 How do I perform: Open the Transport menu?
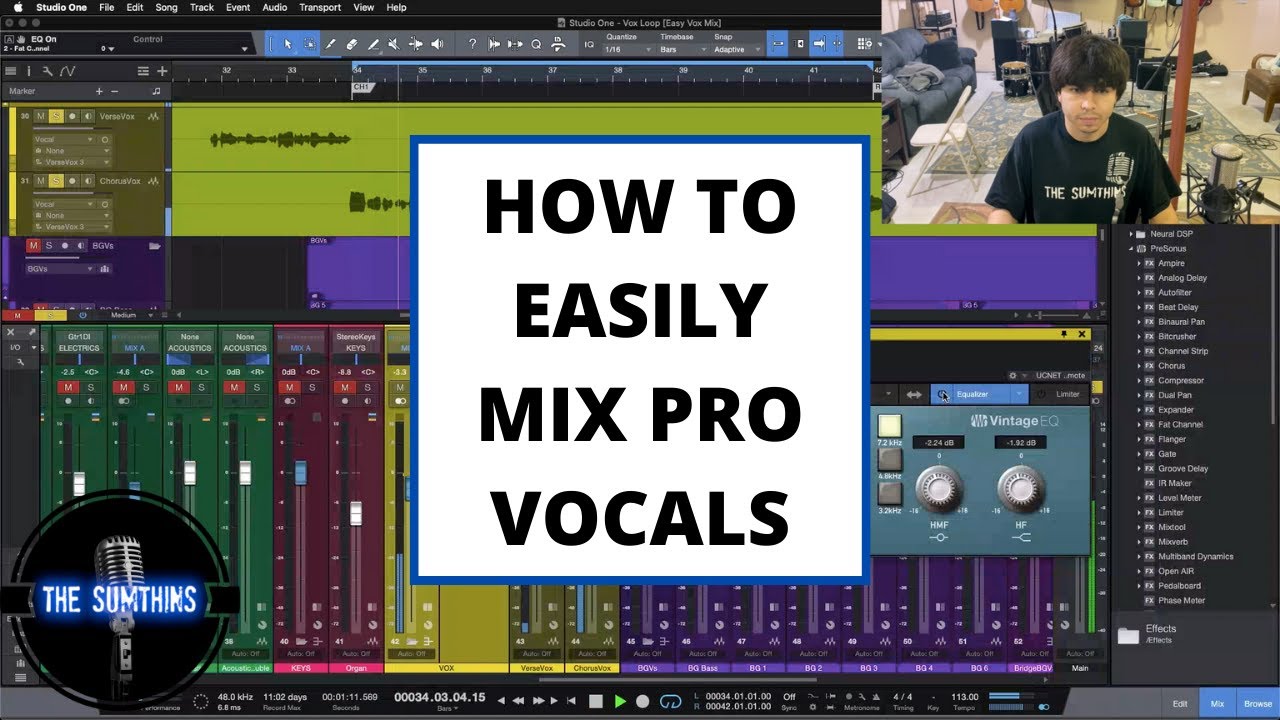coord(320,7)
